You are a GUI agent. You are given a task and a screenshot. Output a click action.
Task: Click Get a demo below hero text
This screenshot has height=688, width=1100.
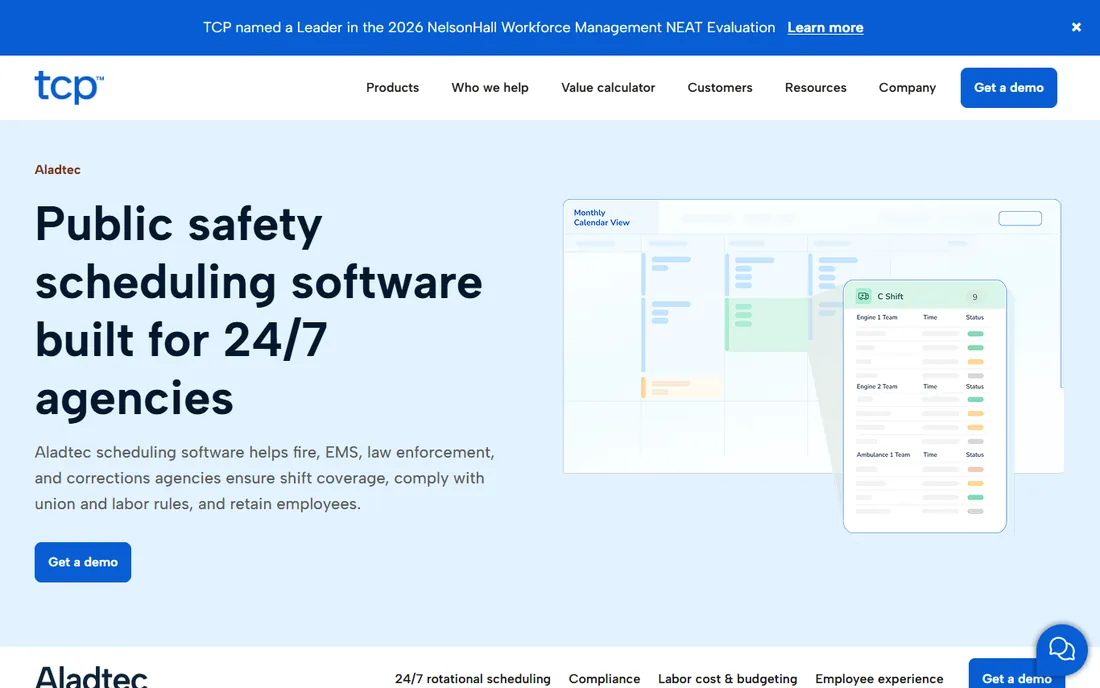83,562
